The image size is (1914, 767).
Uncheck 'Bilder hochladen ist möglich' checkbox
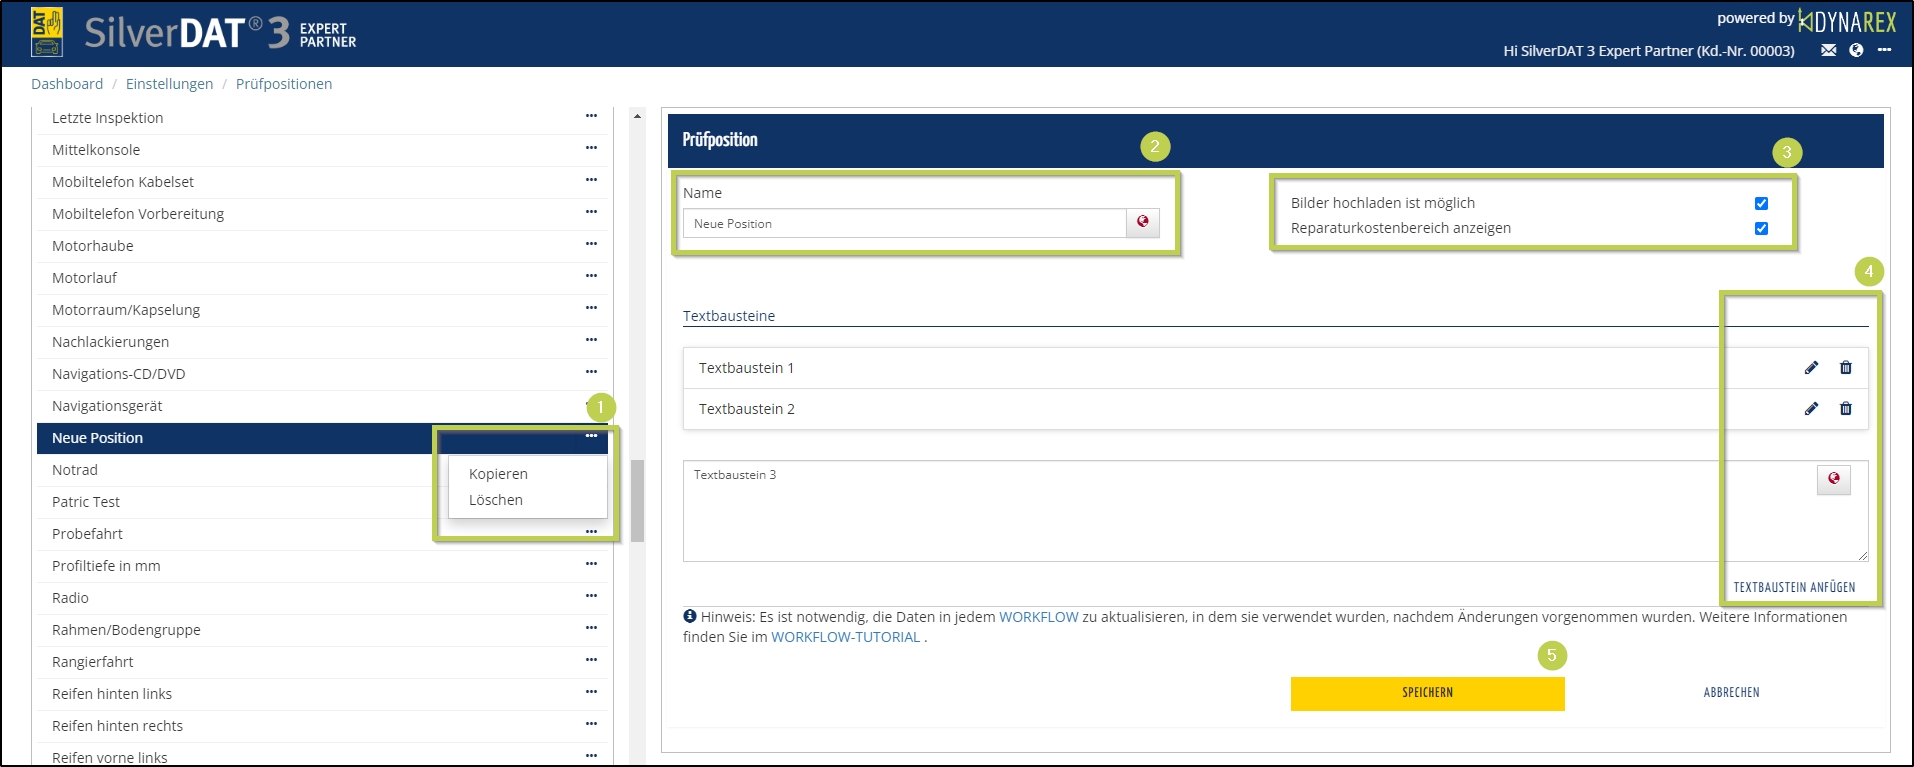1761,204
